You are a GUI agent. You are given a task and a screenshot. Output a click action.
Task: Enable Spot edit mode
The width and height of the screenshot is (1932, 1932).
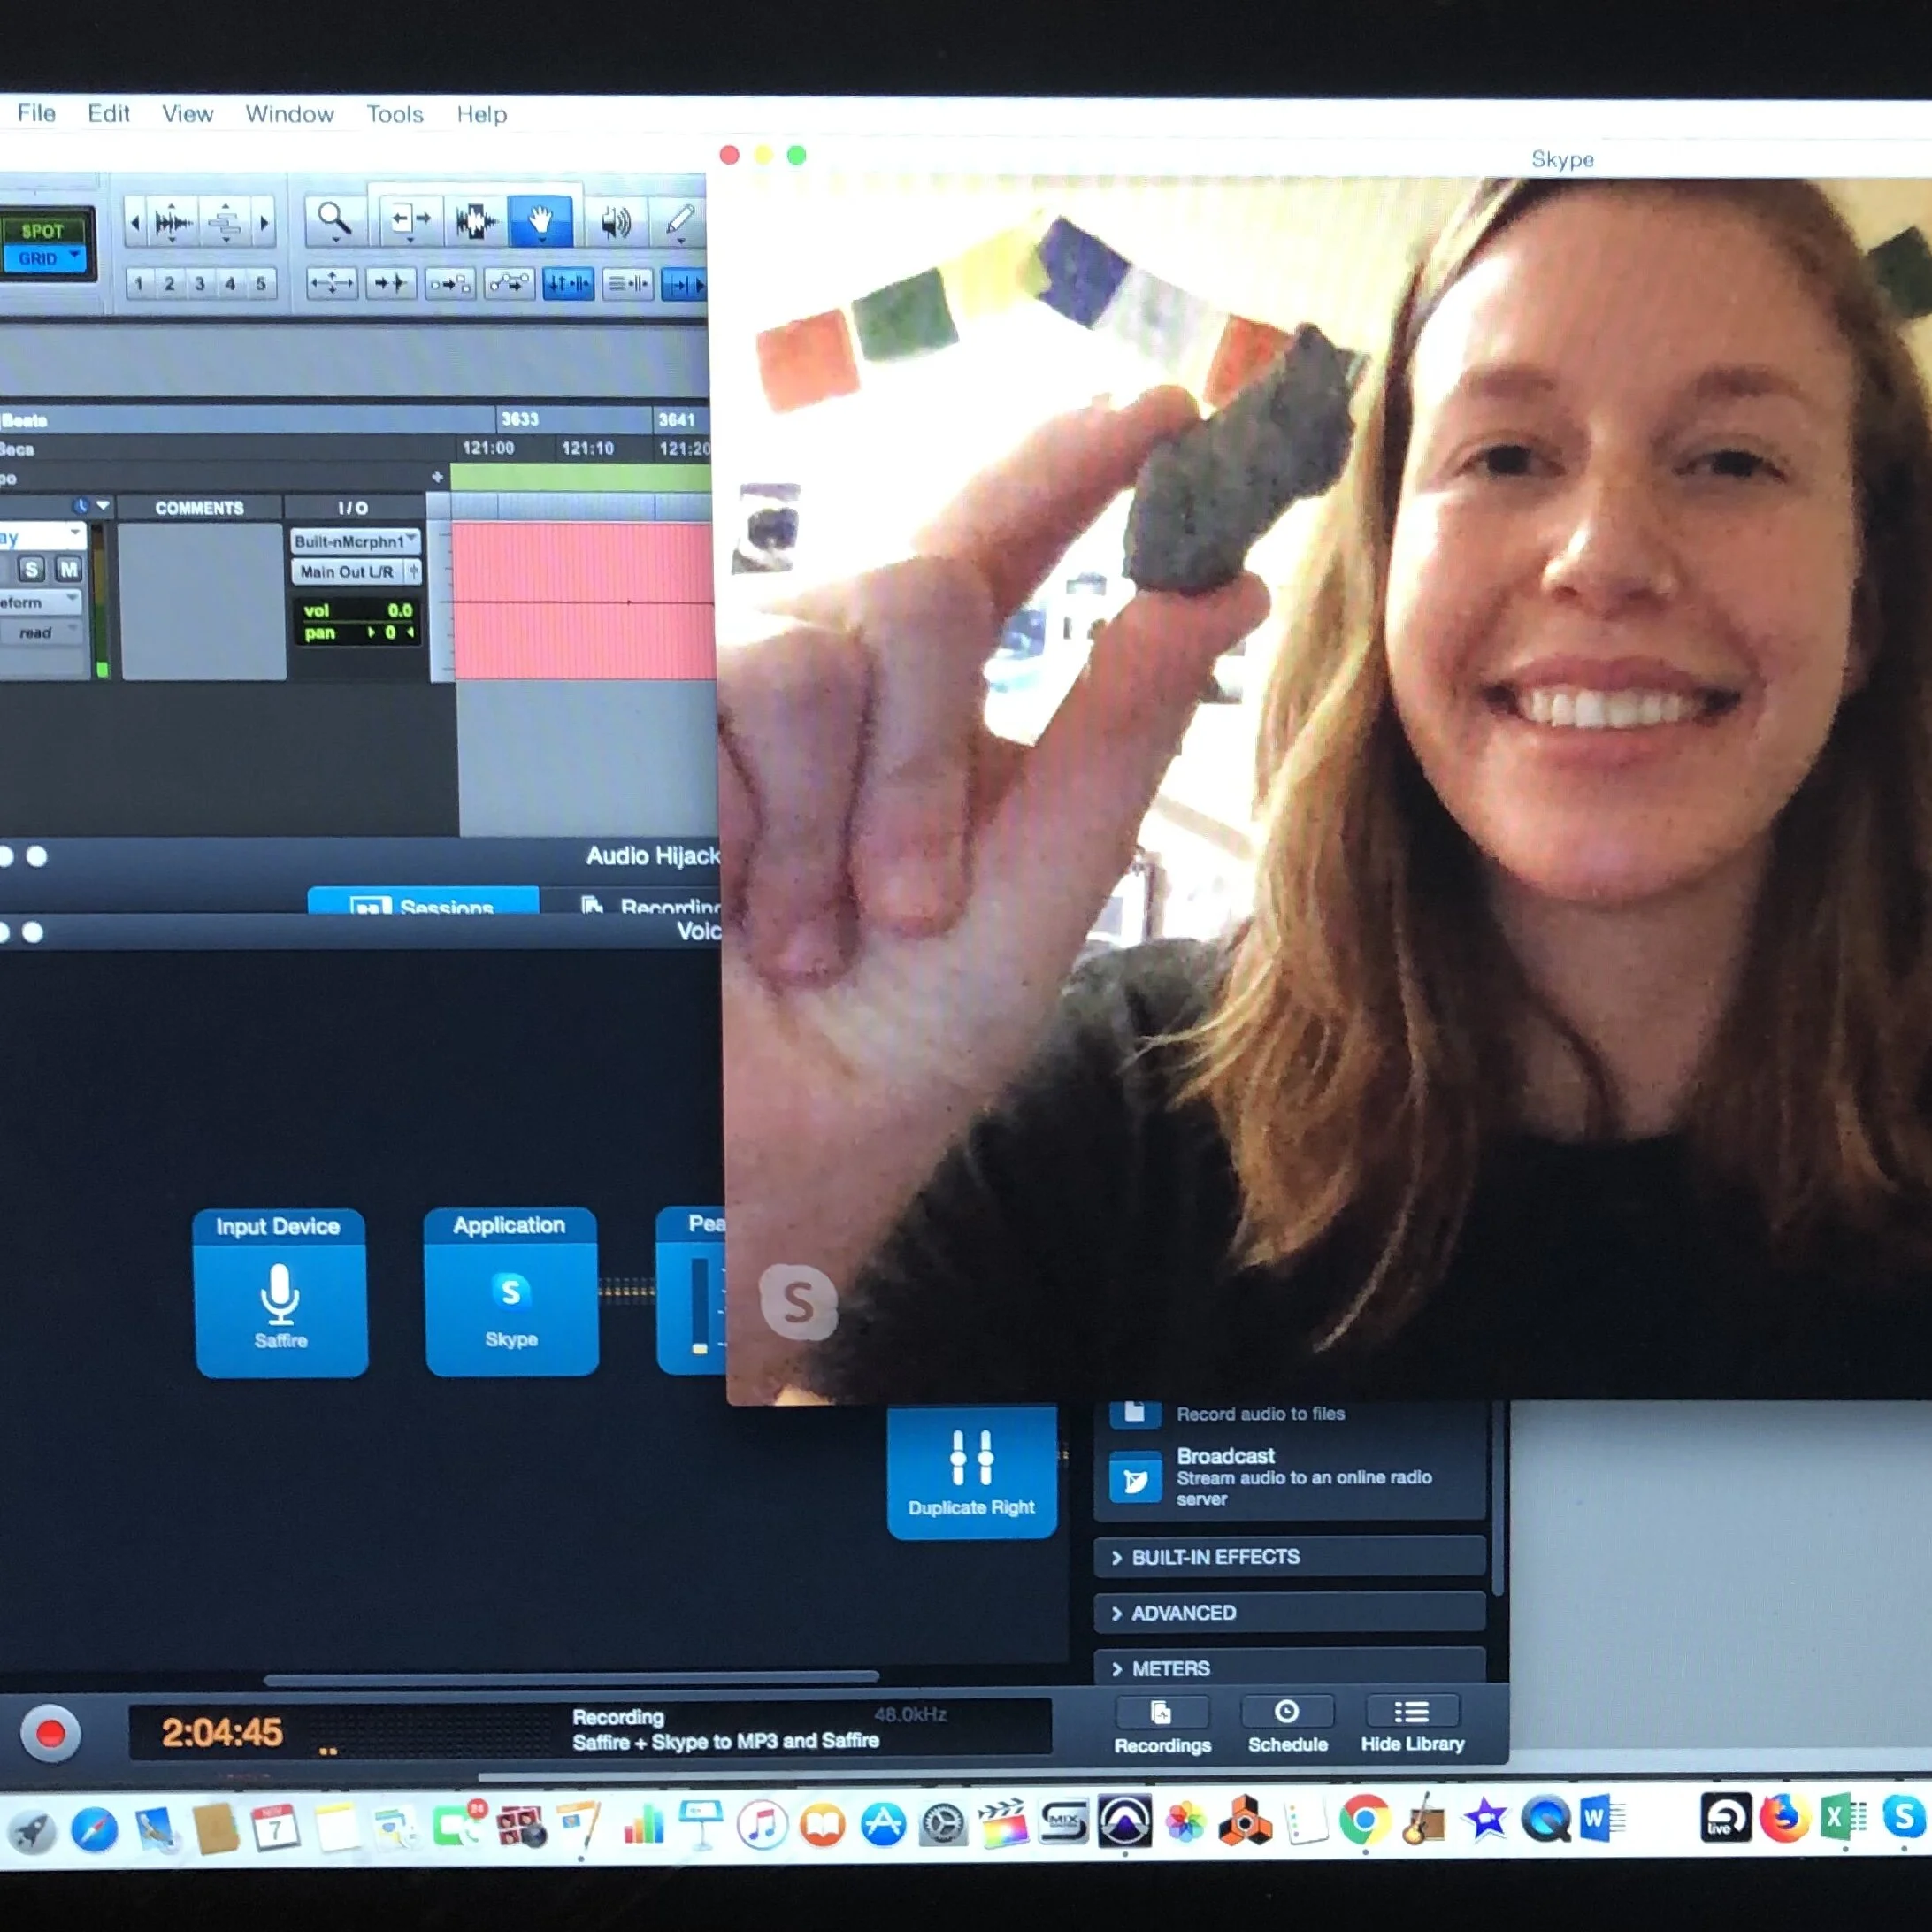(42, 231)
